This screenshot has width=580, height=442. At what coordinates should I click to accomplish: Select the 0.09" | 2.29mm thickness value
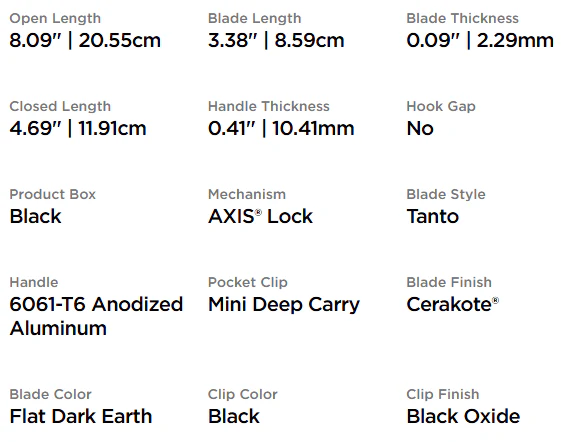coord(480,40)
